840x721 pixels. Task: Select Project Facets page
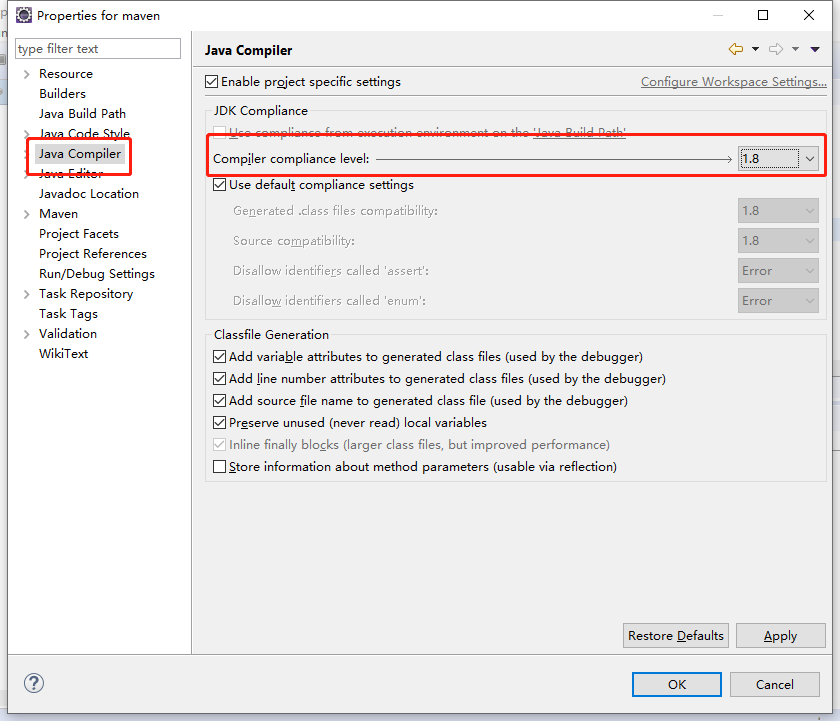click(x=79, y=234)
